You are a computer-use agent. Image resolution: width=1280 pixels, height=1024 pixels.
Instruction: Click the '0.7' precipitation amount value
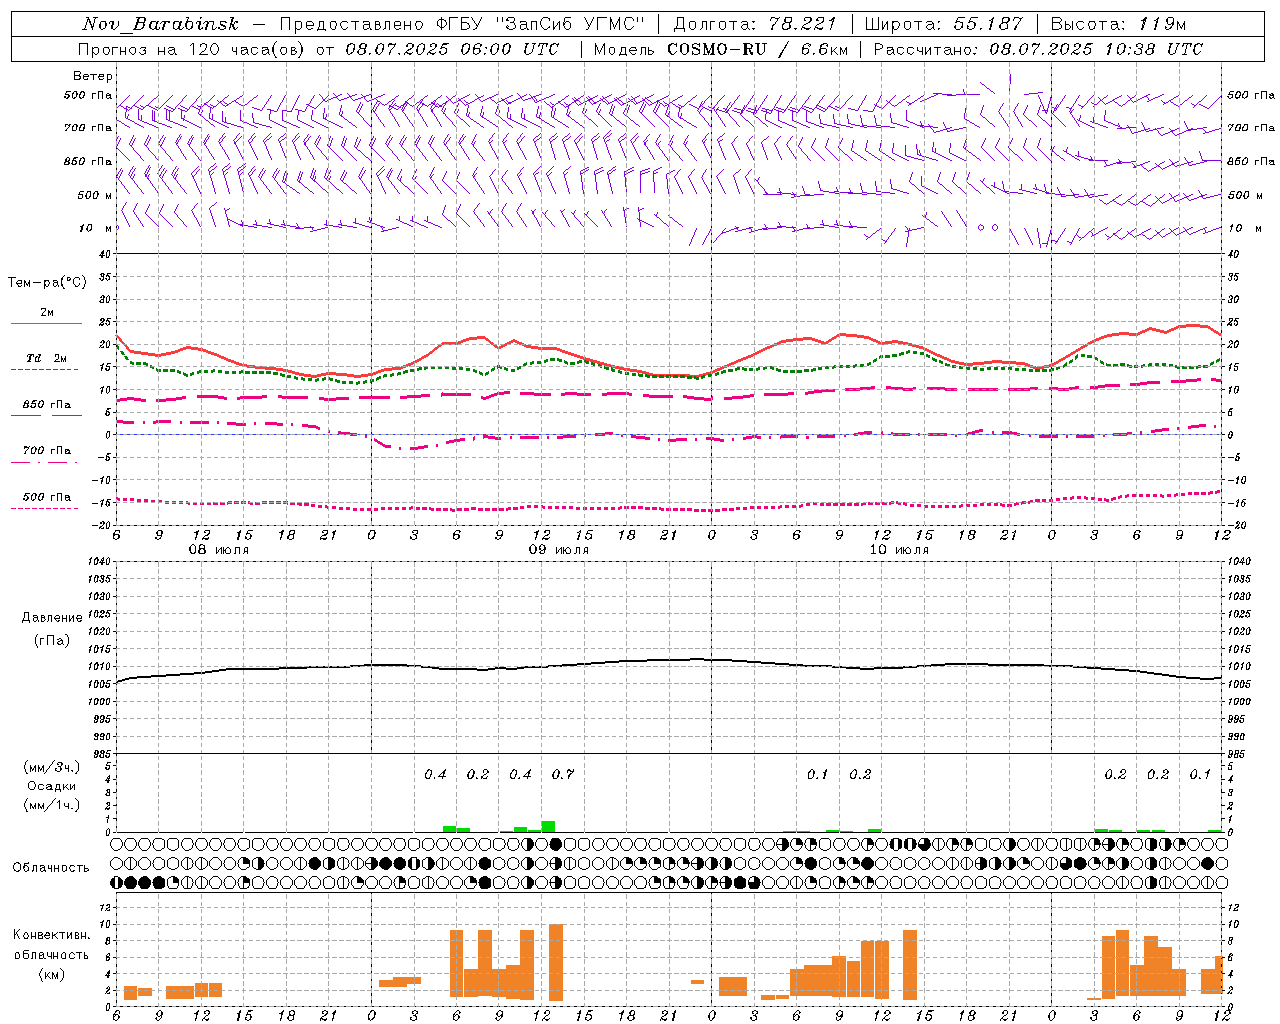[563, 774]
